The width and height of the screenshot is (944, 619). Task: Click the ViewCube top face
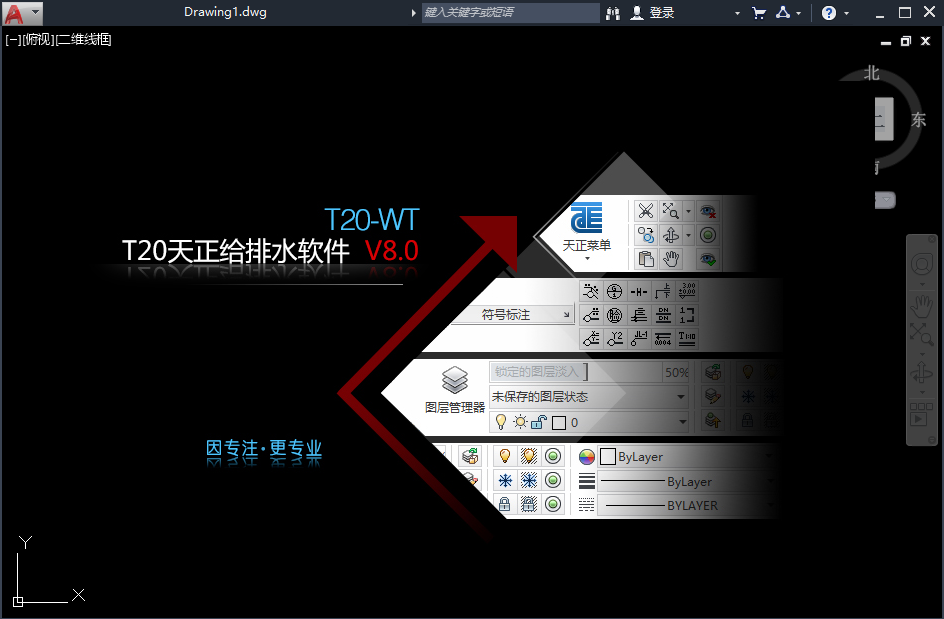(883, 119)
